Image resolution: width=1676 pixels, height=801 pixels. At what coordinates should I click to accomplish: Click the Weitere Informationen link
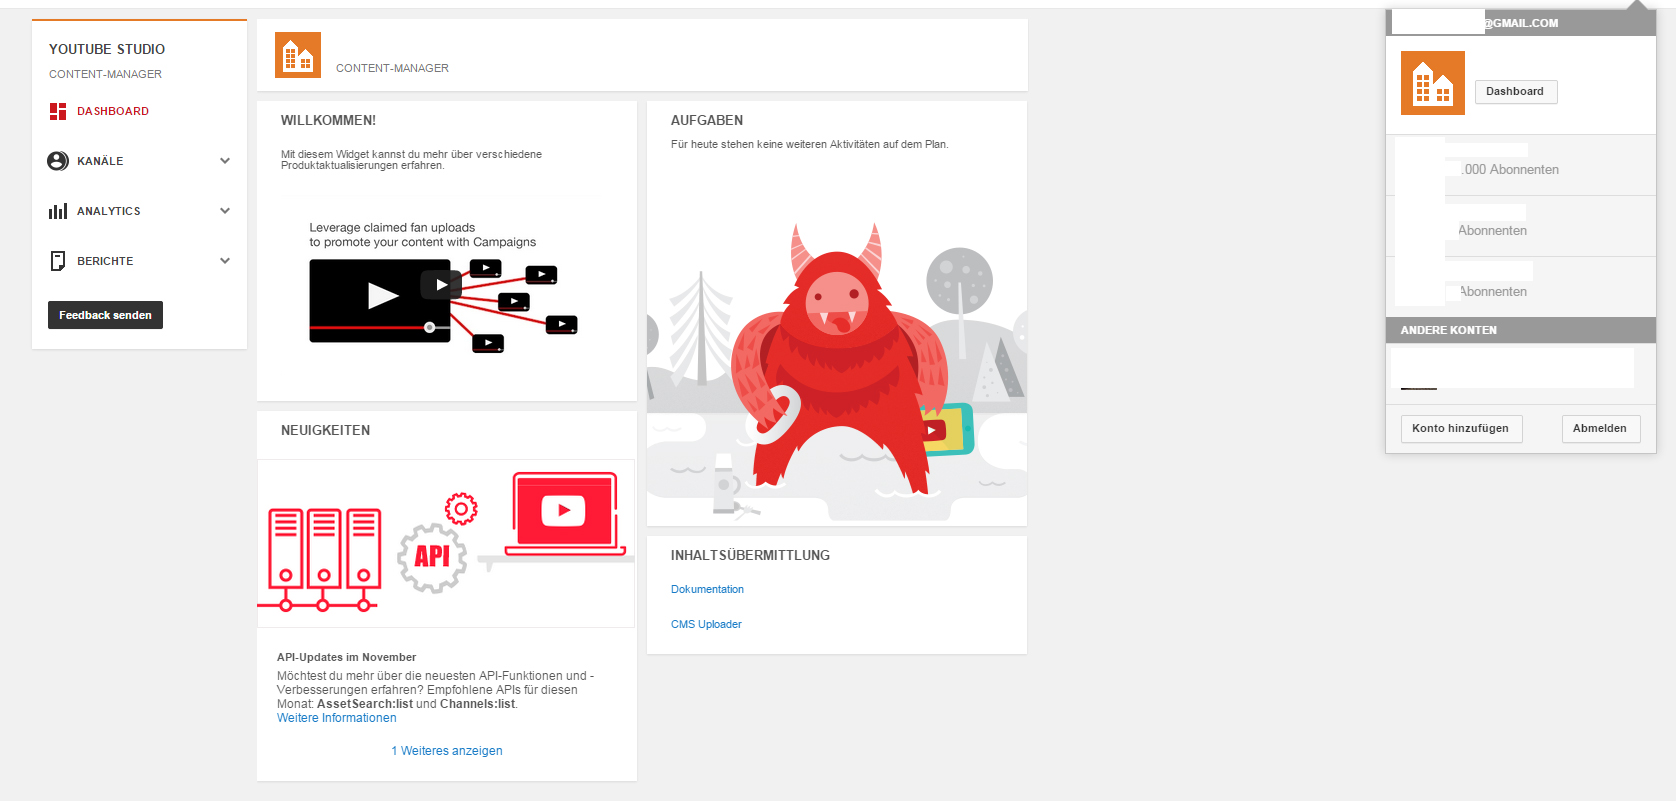pyautogui.click(x=337, y=718)
